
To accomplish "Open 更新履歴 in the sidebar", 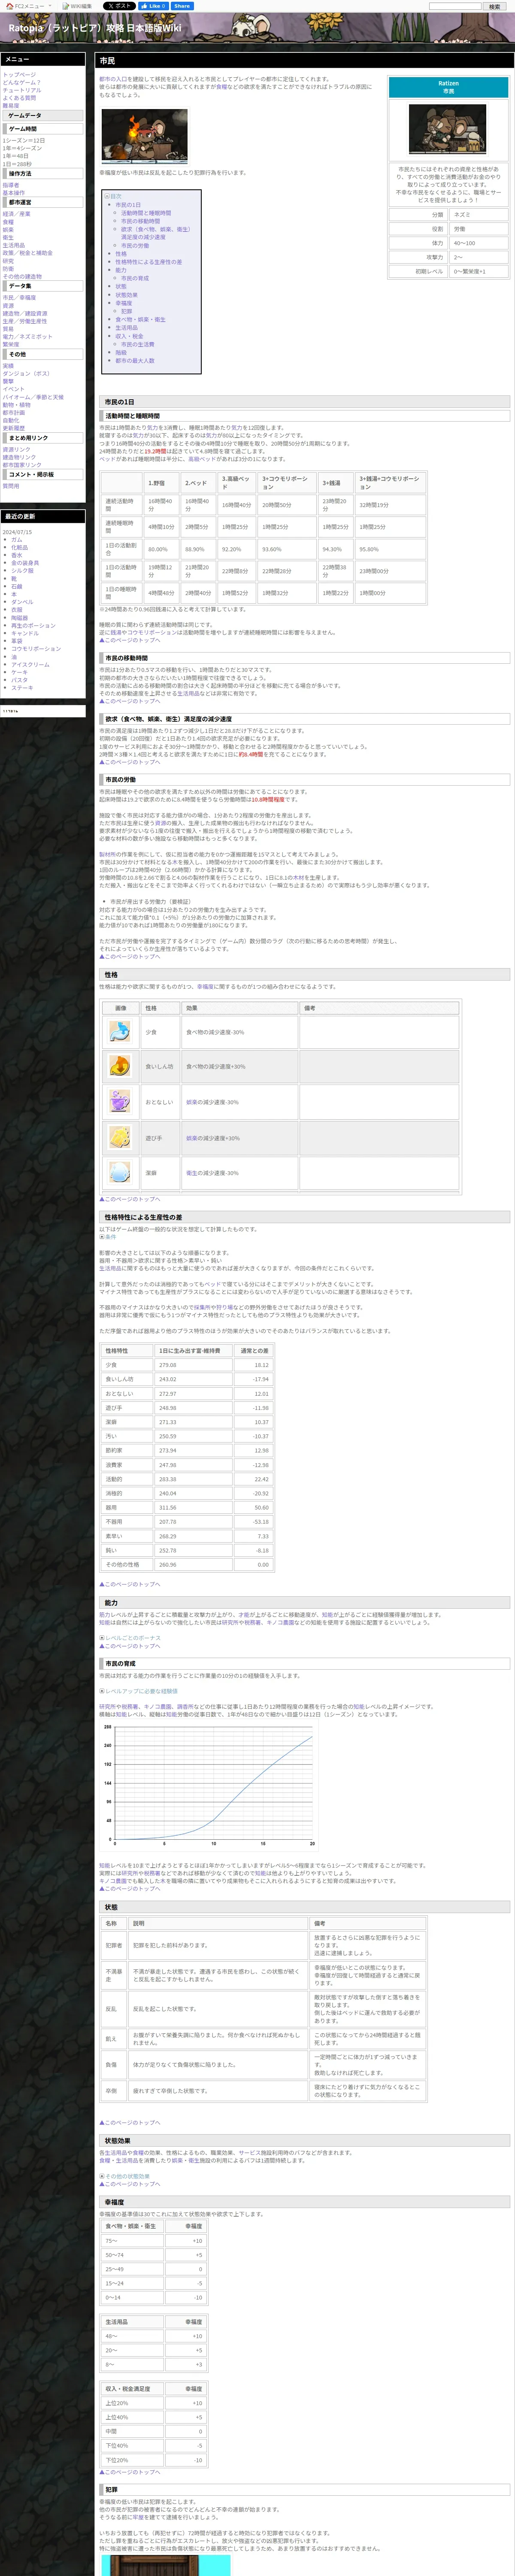I will click(x=14, y=428).
